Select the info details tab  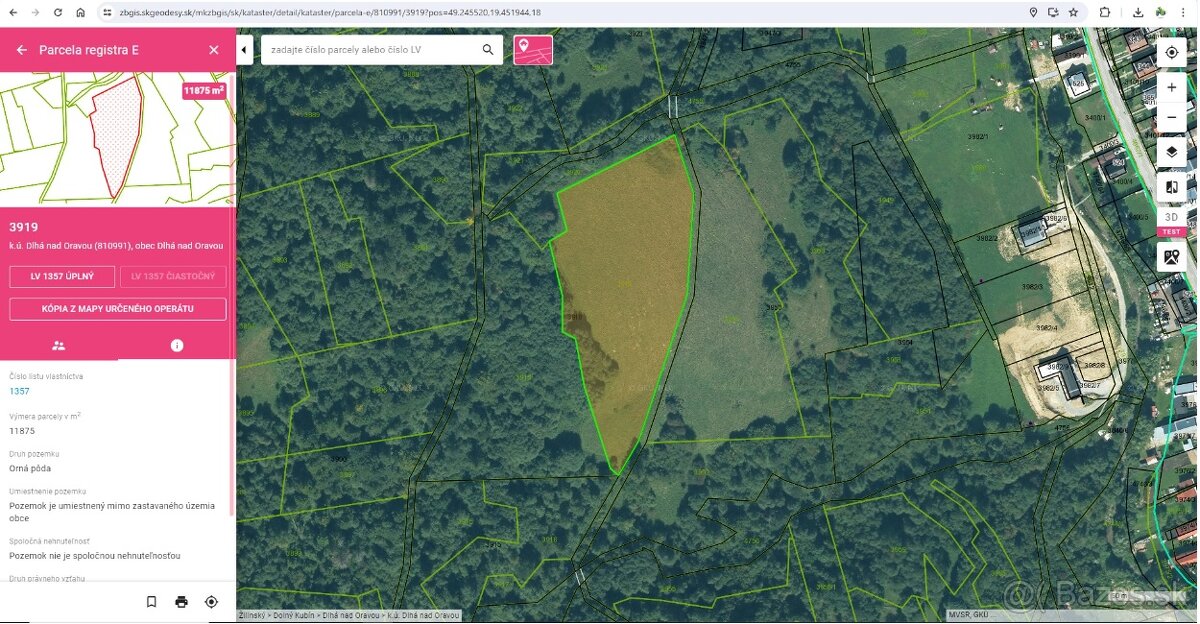tap(177, 345)
